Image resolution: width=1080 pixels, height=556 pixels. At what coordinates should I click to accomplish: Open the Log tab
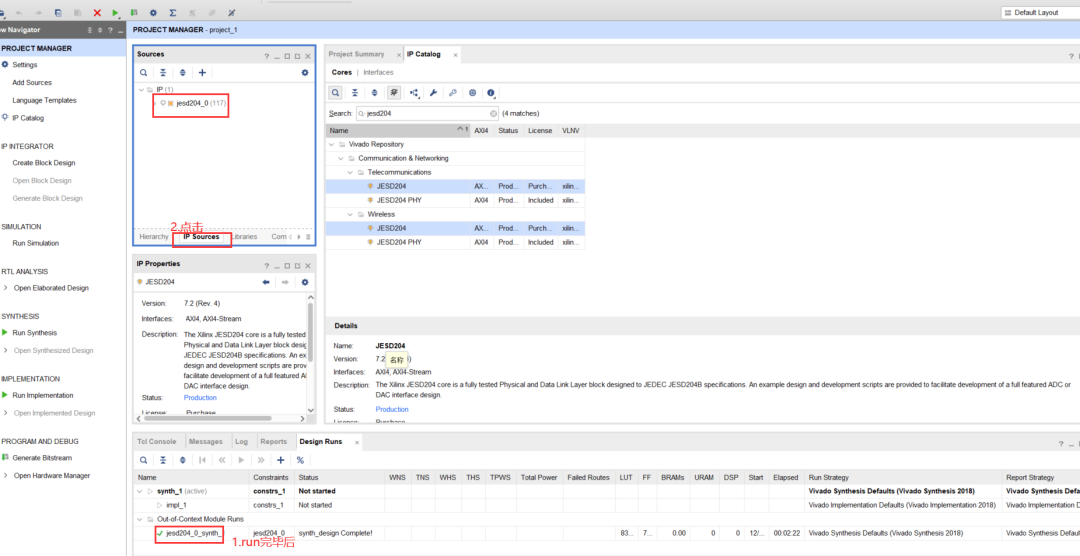241,441
